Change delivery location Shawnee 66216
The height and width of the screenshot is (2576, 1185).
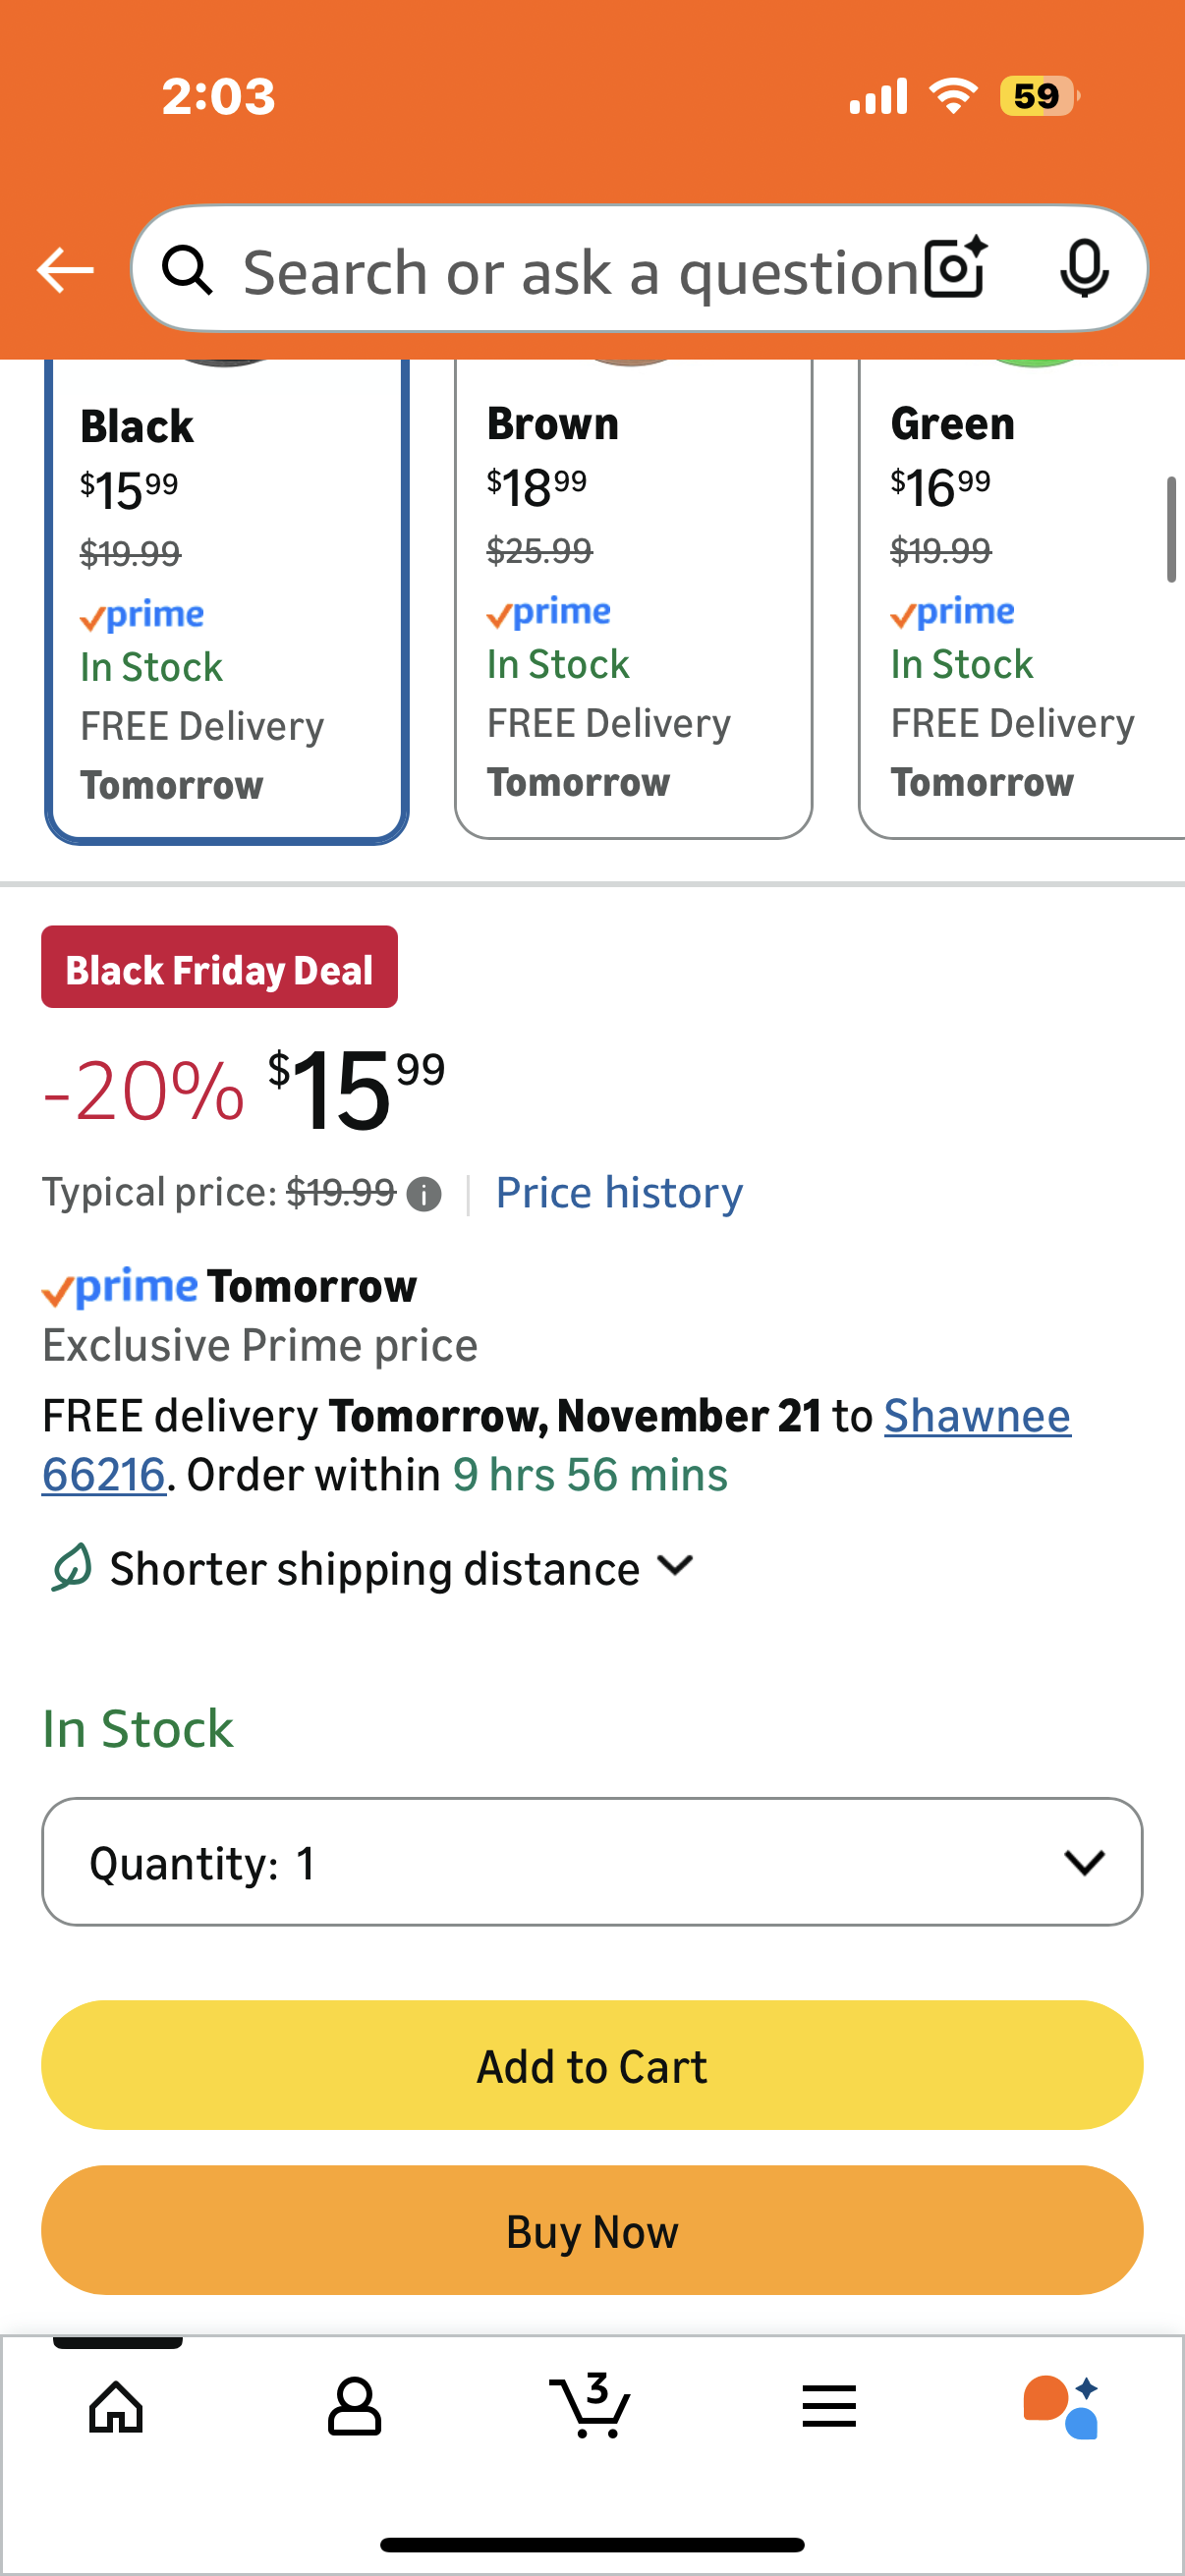(976, 1416)
